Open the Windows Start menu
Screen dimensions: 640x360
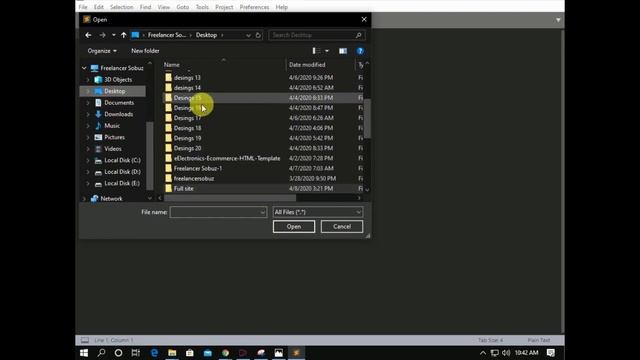point(84,353)
